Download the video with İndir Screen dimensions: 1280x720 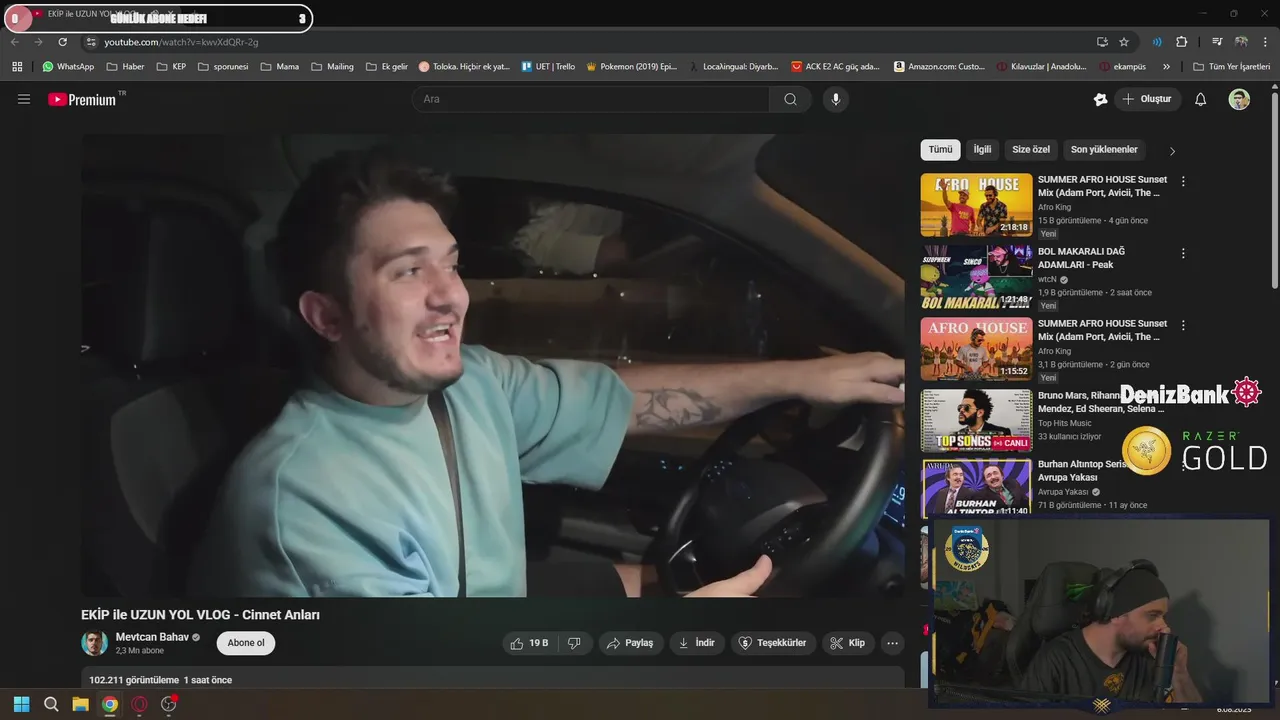pyautogui.click(x=697, y=643)
